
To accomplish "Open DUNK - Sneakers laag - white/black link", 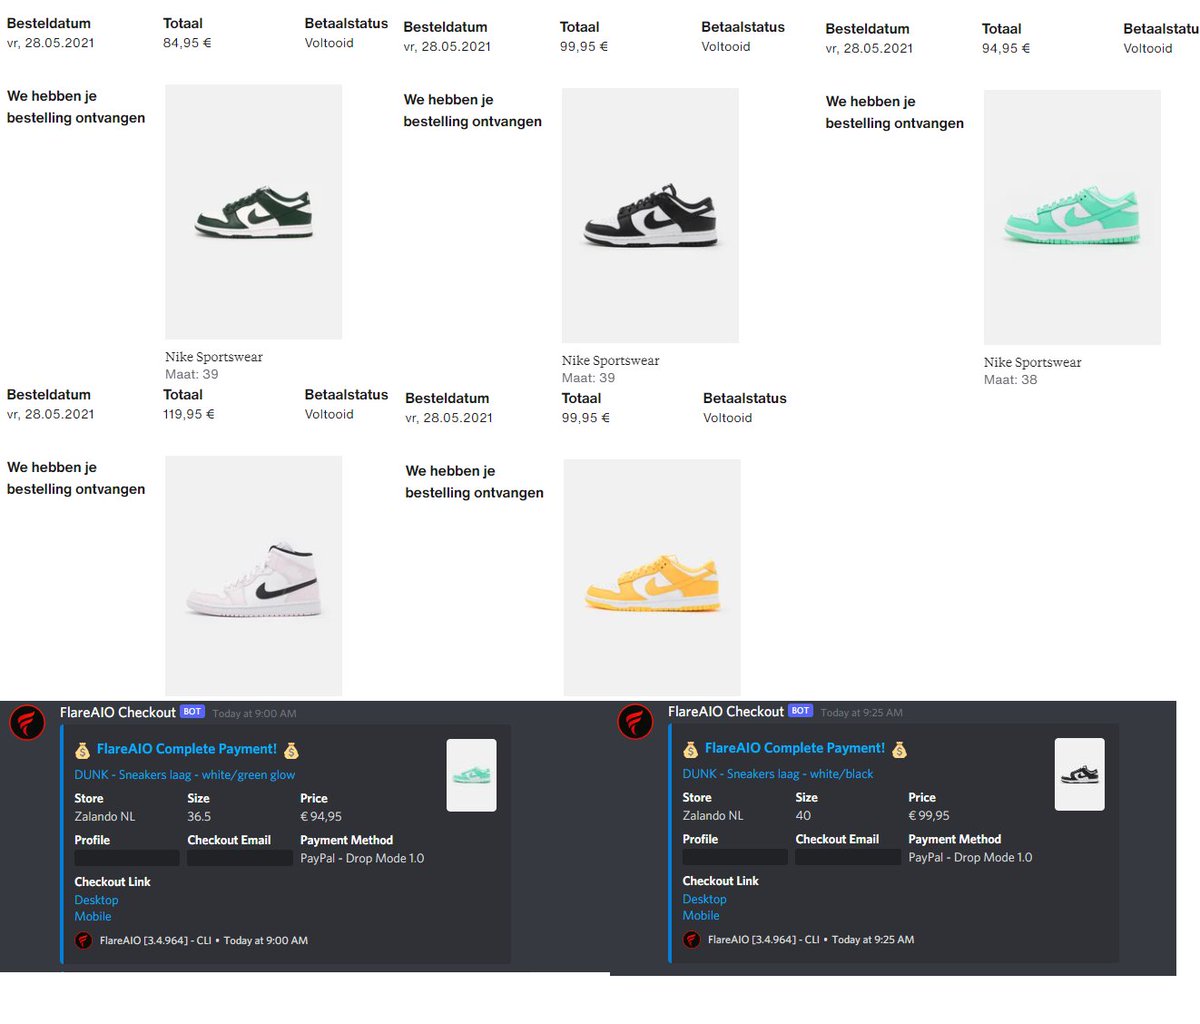I will 778,774.
